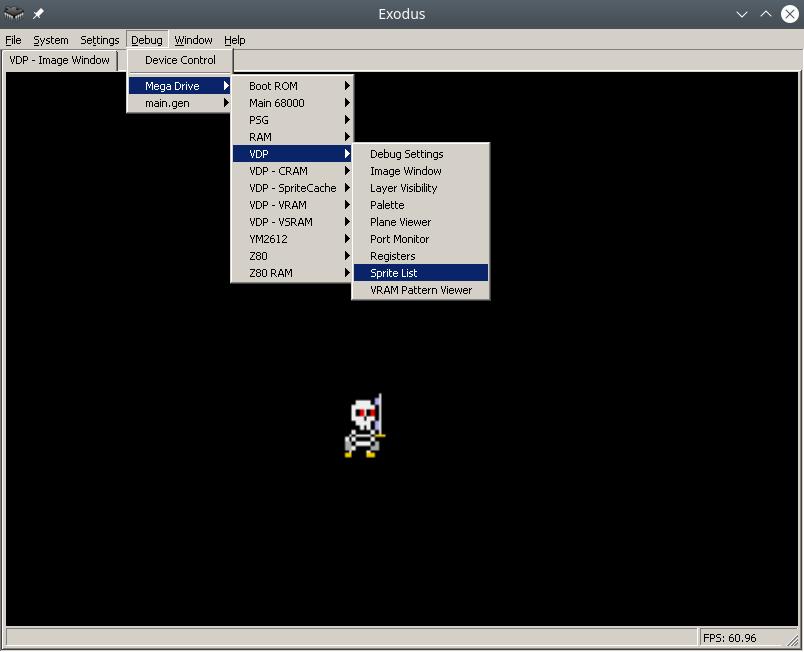Expand the RAM submenu
Image resolution: width=804 pixels, height=652 pixels.
(292, 137)
